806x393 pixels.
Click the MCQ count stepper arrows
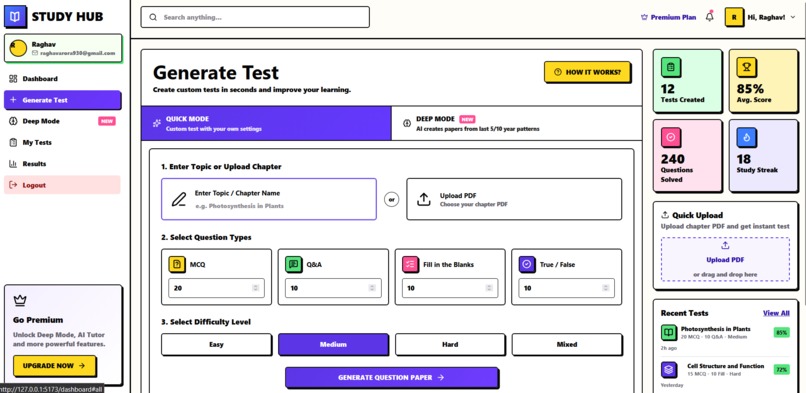255,288
